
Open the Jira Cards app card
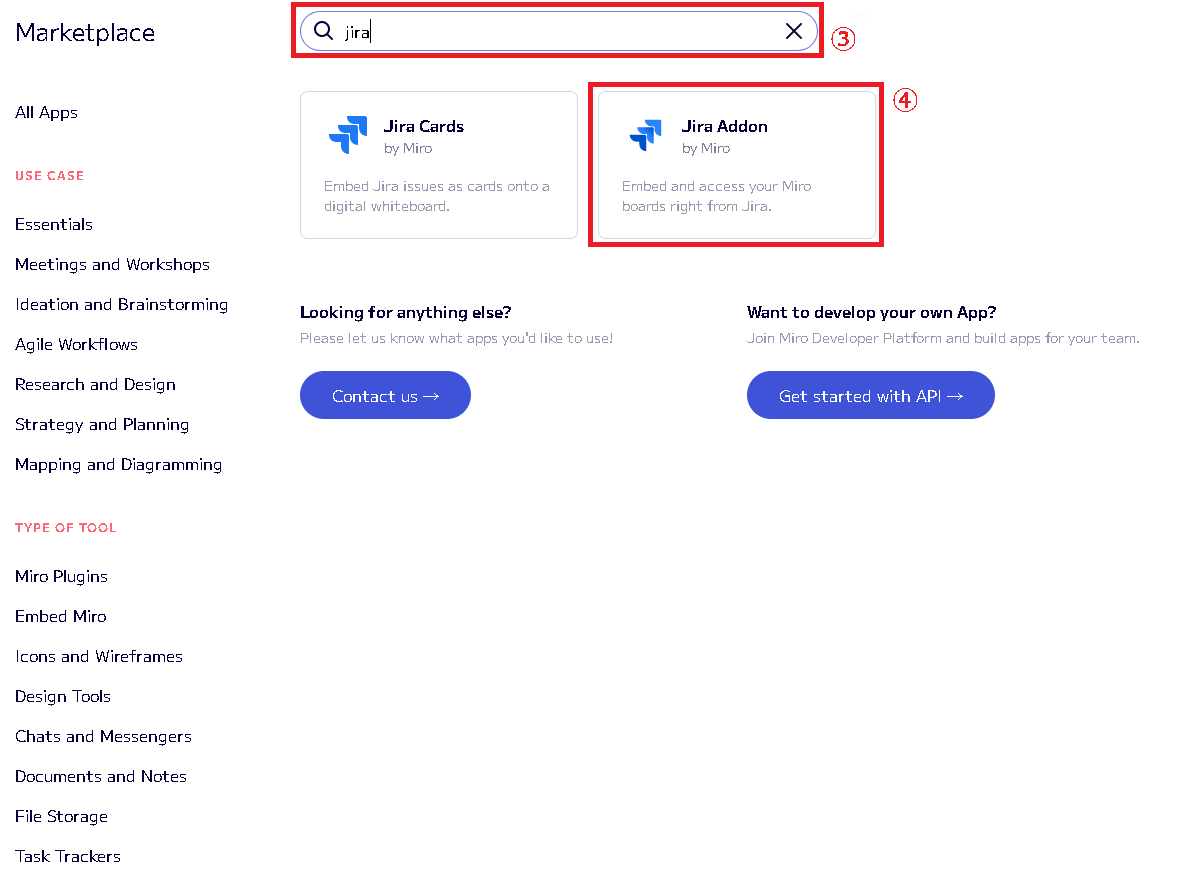point(439,166)
